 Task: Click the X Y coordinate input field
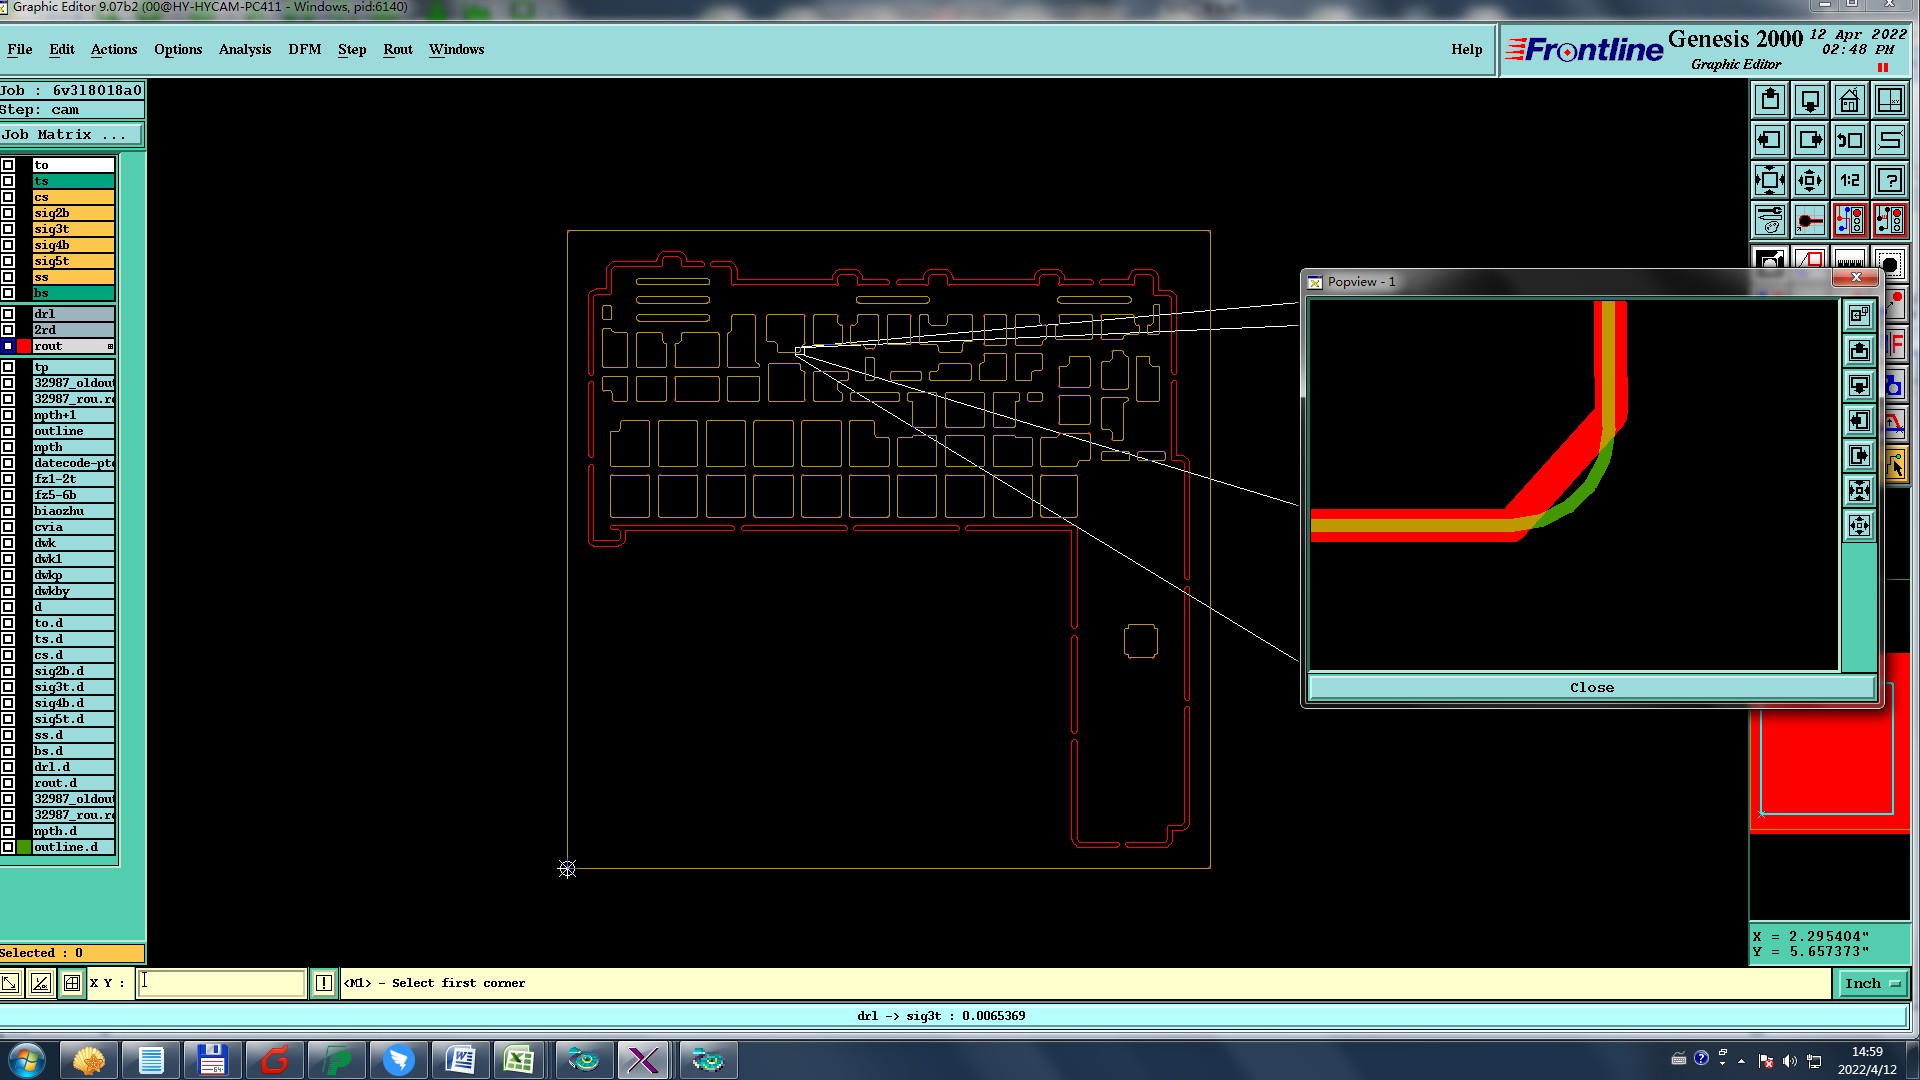pos(221,983)
